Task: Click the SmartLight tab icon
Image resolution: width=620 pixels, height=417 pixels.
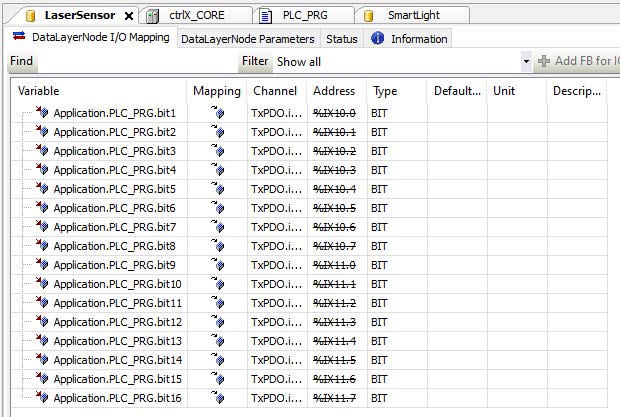Action: click(369, 15)
